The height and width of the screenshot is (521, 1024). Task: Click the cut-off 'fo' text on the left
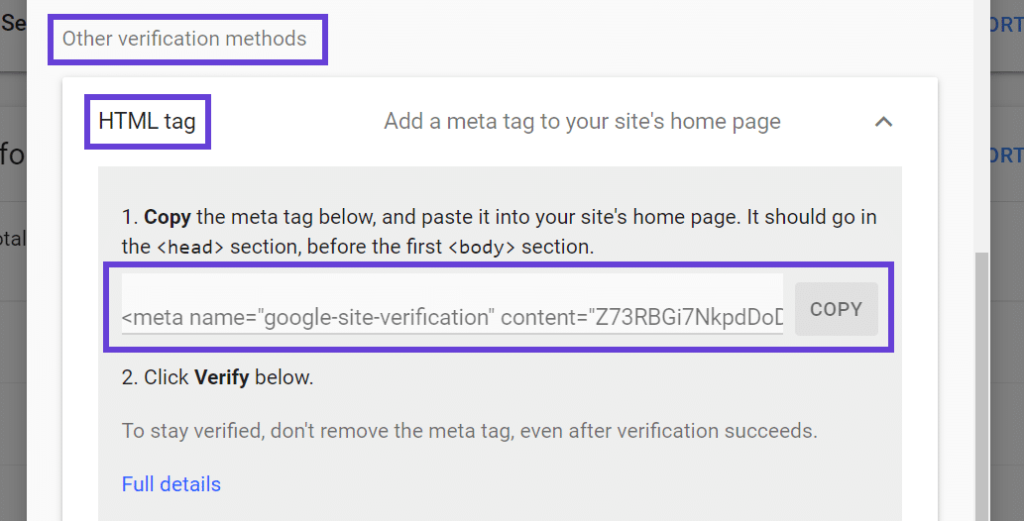12,156
